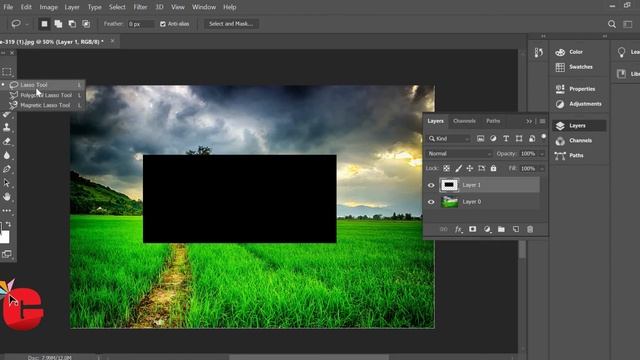640x360 pixels.
Task: Select the Rectangular Marquee tool
Action: tap(7, 72)
